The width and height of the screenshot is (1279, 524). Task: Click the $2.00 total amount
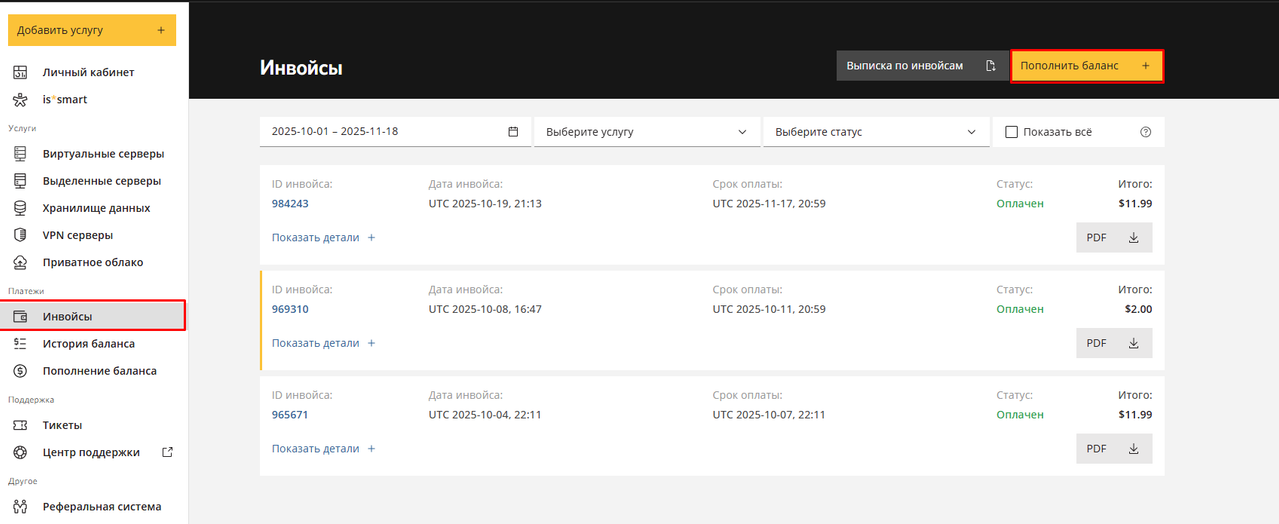(1138, 309)
